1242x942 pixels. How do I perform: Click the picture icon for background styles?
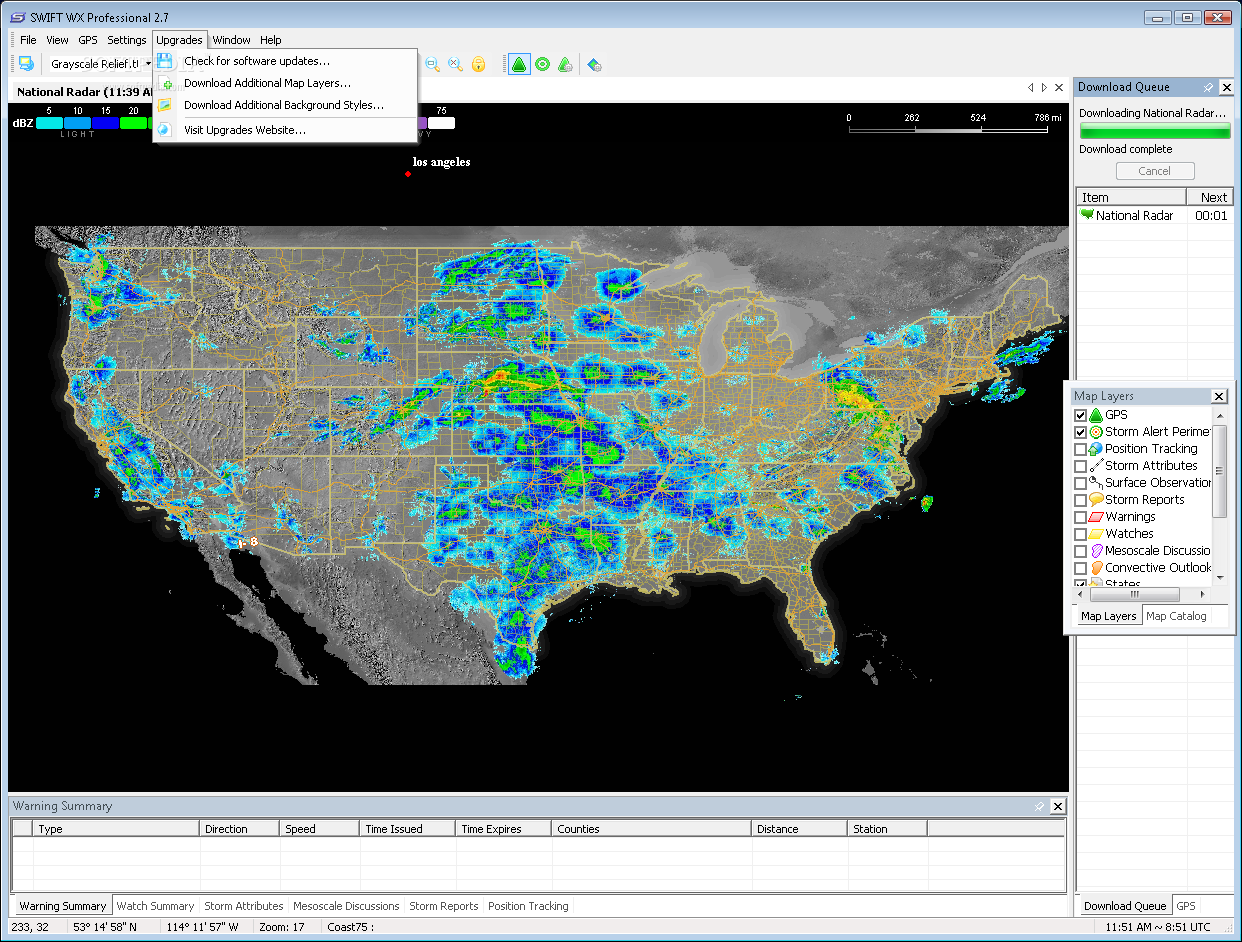click(x=165, y=105)
